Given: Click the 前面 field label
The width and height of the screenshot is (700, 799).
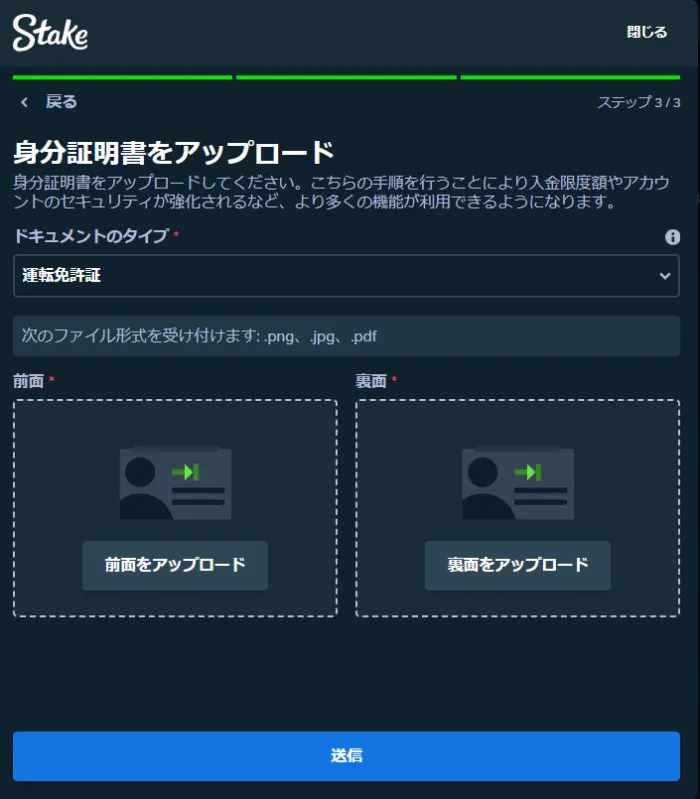Looking at the screenshot, I should (29, 381).
